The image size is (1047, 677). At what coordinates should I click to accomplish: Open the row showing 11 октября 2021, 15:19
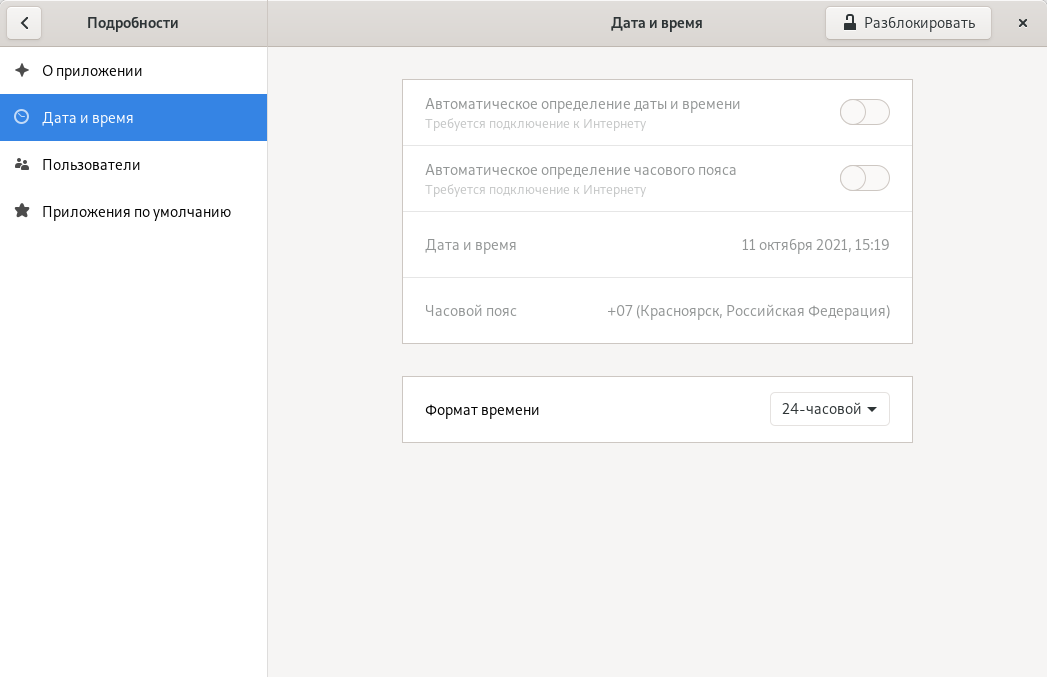(657, 245)
